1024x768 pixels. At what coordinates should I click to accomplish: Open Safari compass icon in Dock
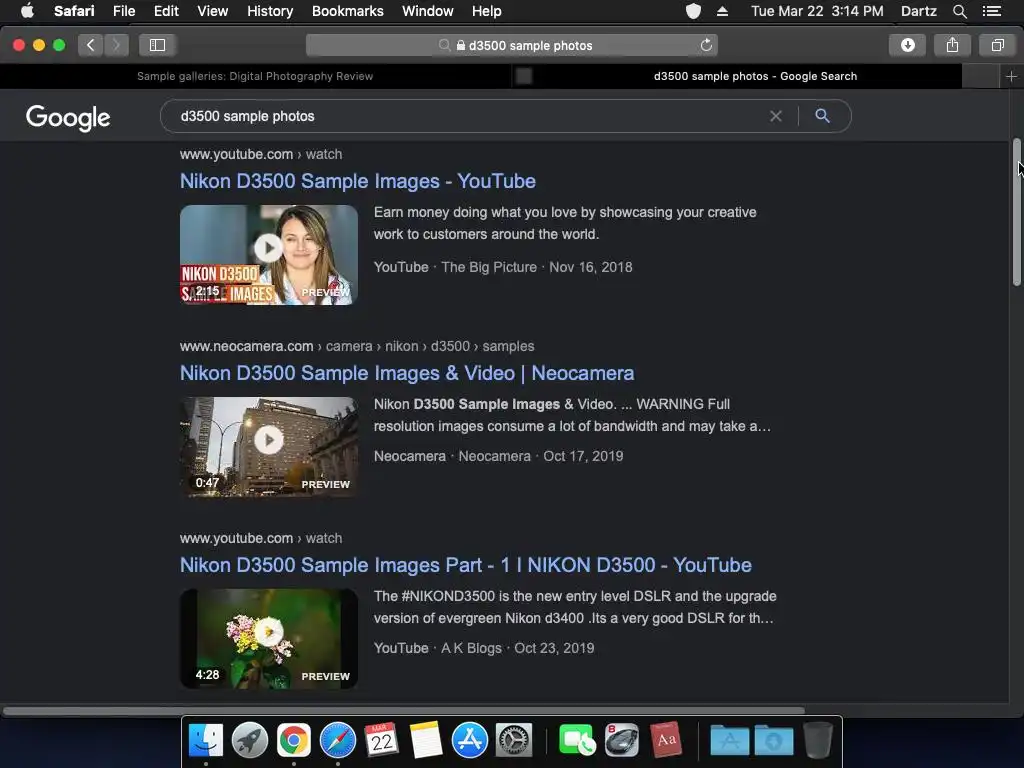pos(338,741)
